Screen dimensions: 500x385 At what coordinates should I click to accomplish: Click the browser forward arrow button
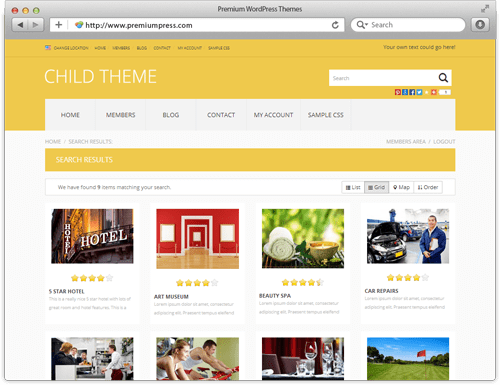(x=36, y=25)
